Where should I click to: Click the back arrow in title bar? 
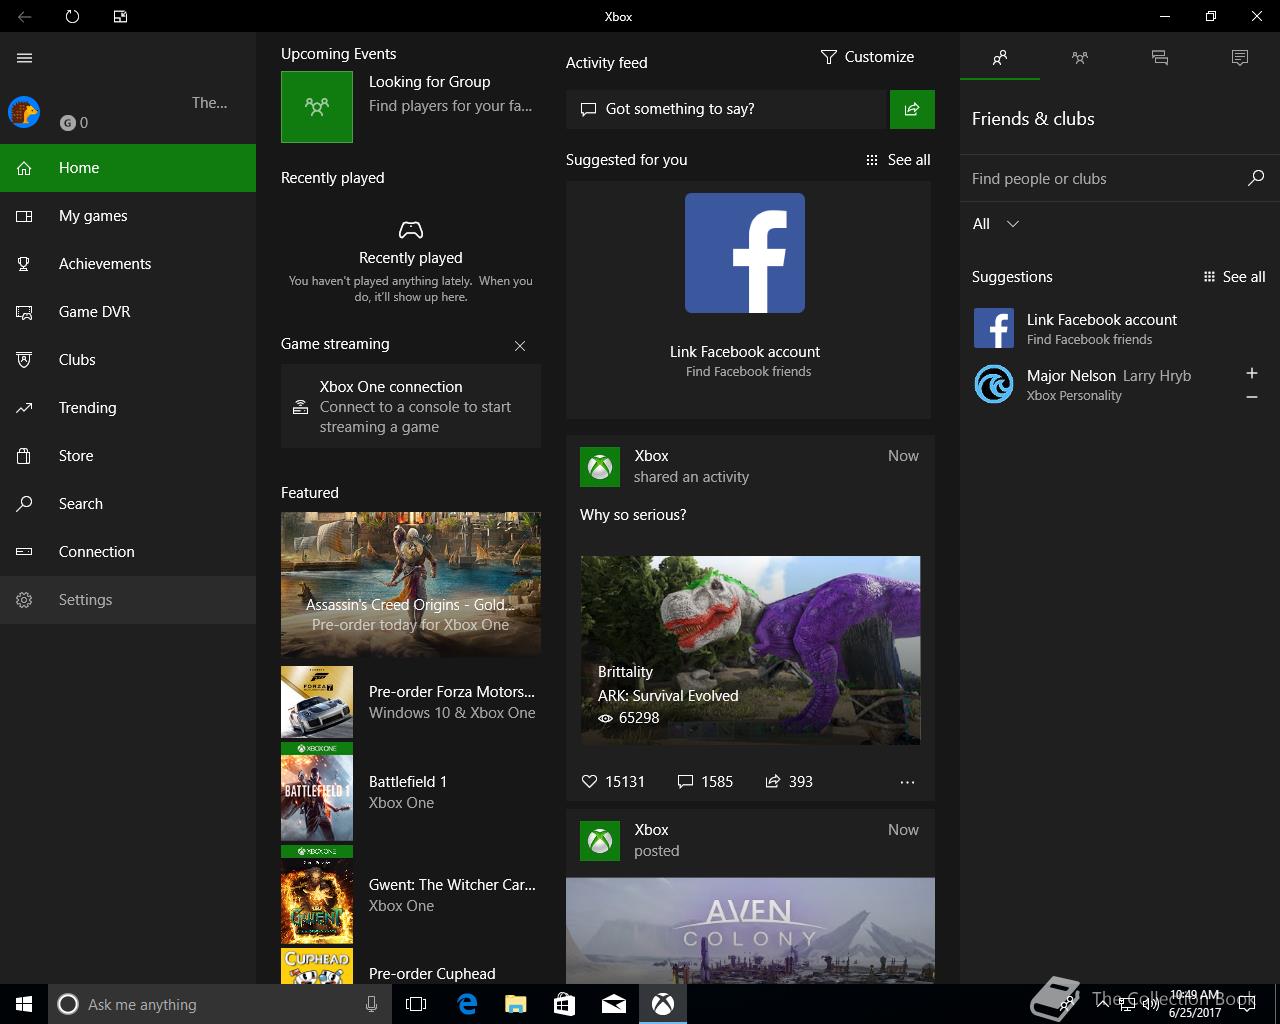coord(24,16)
